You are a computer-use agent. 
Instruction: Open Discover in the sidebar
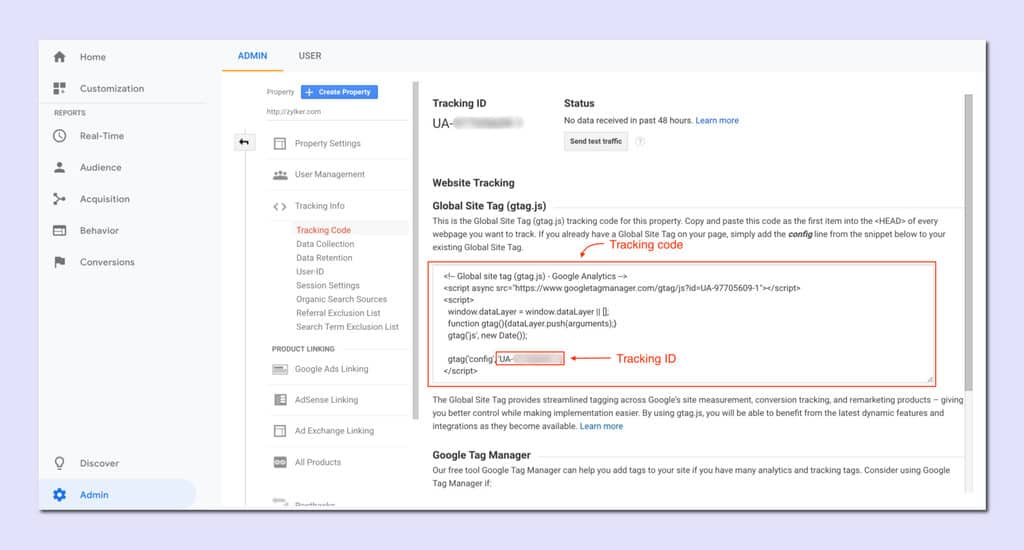pyautogui.click(x=99, y=463)
